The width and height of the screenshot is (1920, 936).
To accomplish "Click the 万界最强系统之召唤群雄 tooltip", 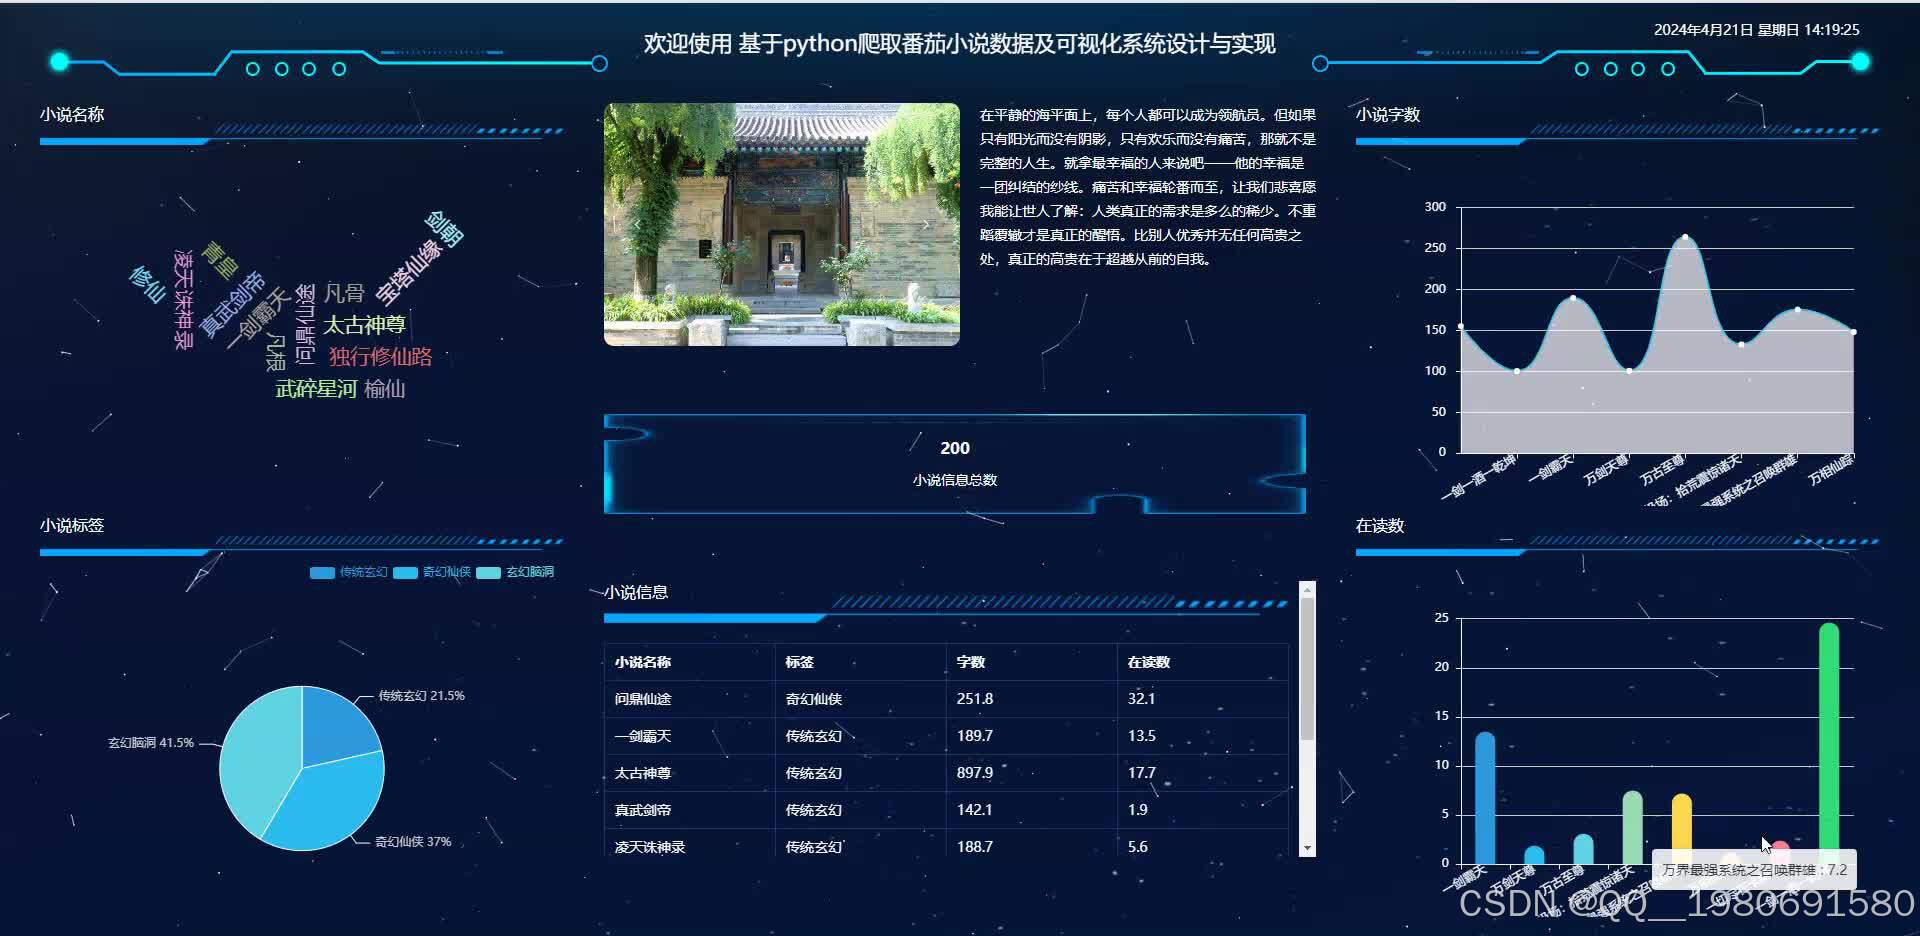I will [x=1755, y=869].
